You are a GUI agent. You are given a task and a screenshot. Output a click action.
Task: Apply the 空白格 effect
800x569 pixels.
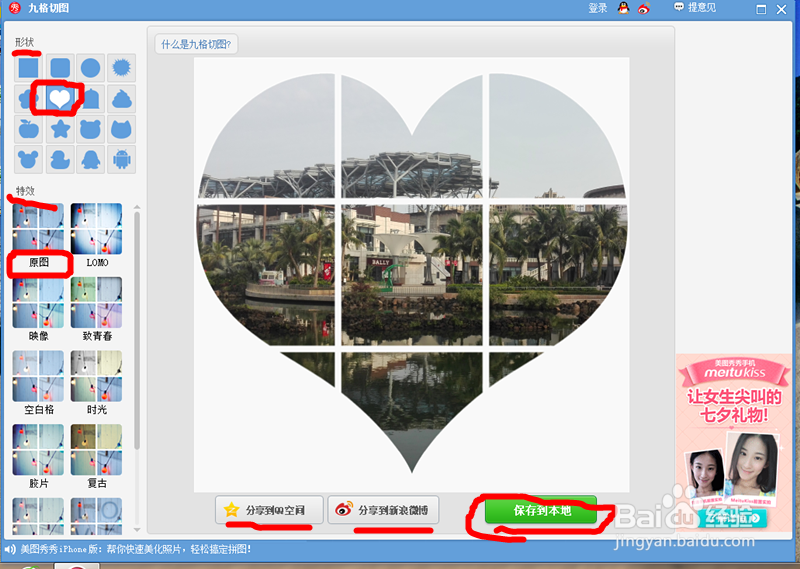[38, 383]
